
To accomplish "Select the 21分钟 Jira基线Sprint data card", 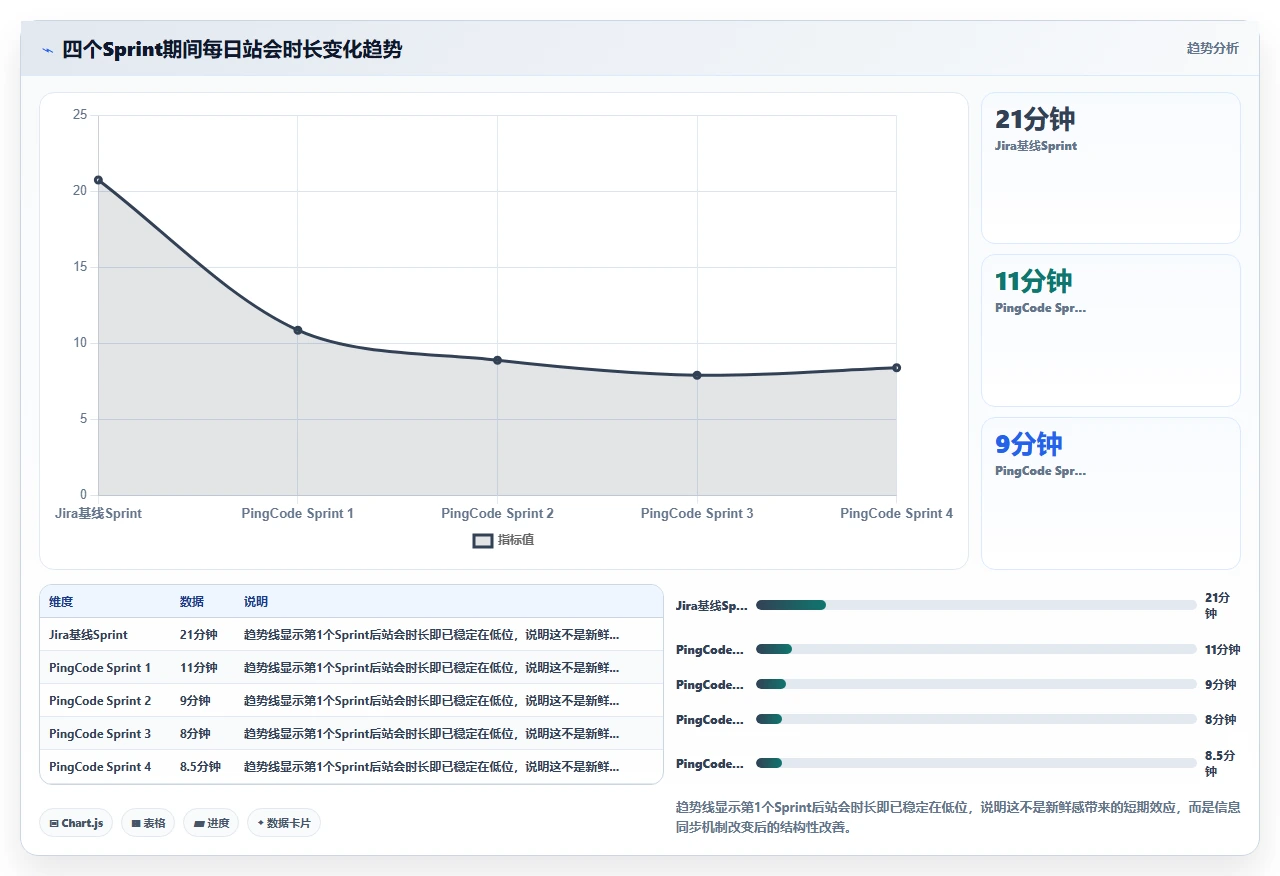I will point(1111,168).
